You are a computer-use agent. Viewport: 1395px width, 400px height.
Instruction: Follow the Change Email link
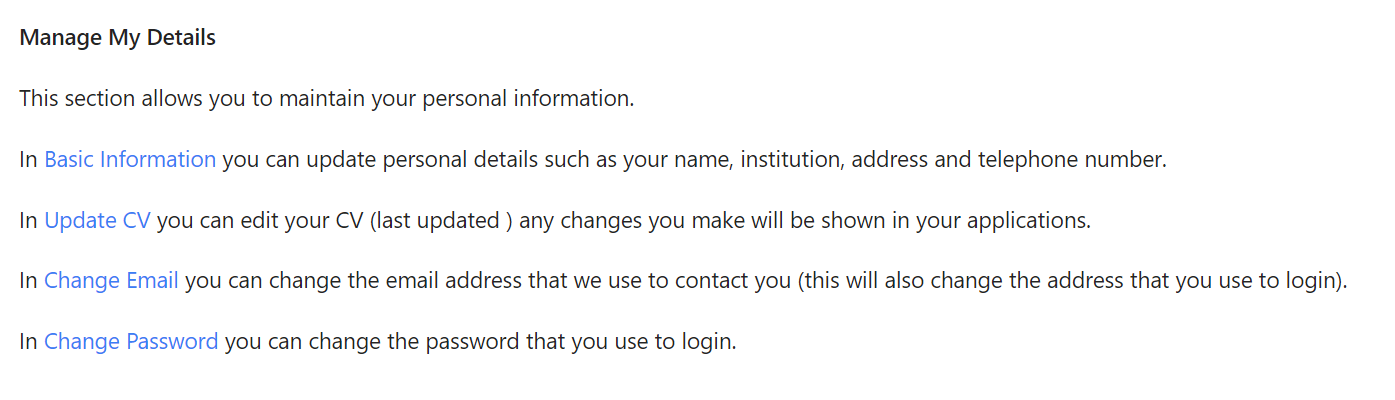(111, 281)
